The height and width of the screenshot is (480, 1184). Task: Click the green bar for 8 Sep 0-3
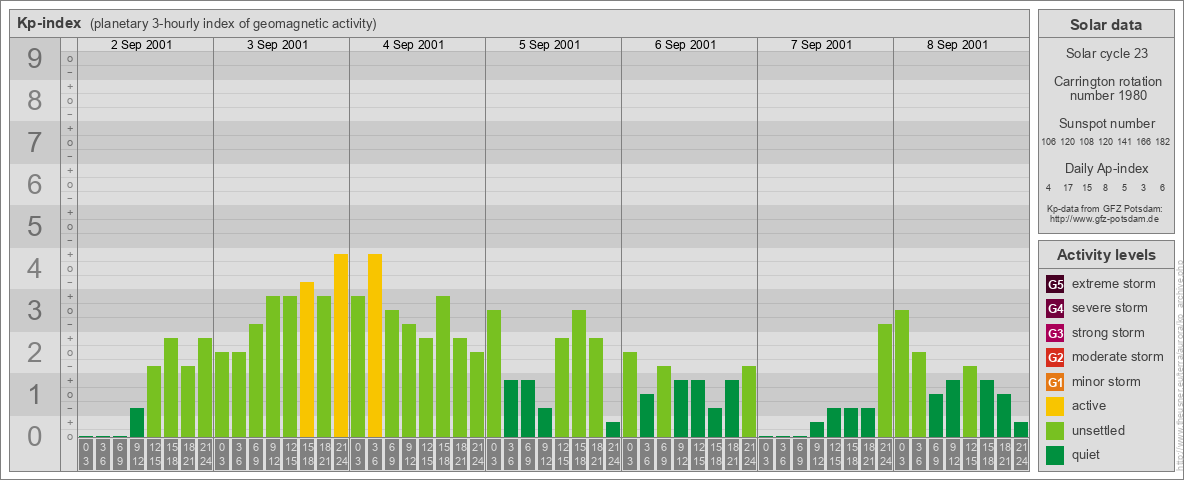pos(902,374)
